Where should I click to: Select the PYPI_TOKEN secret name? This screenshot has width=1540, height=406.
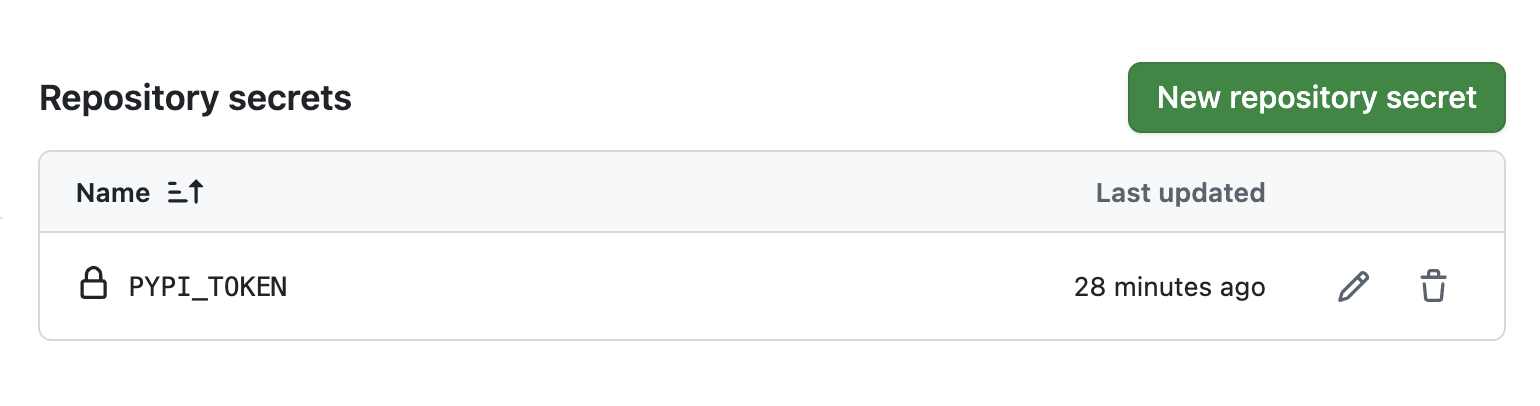[x=208, y=287]
